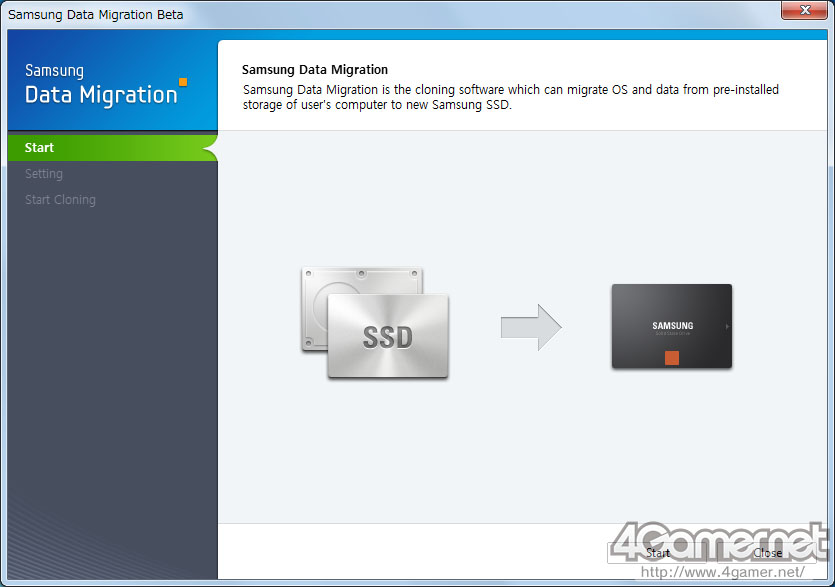
Task: Select the Start step in sidebar
Action: [112, 148]
